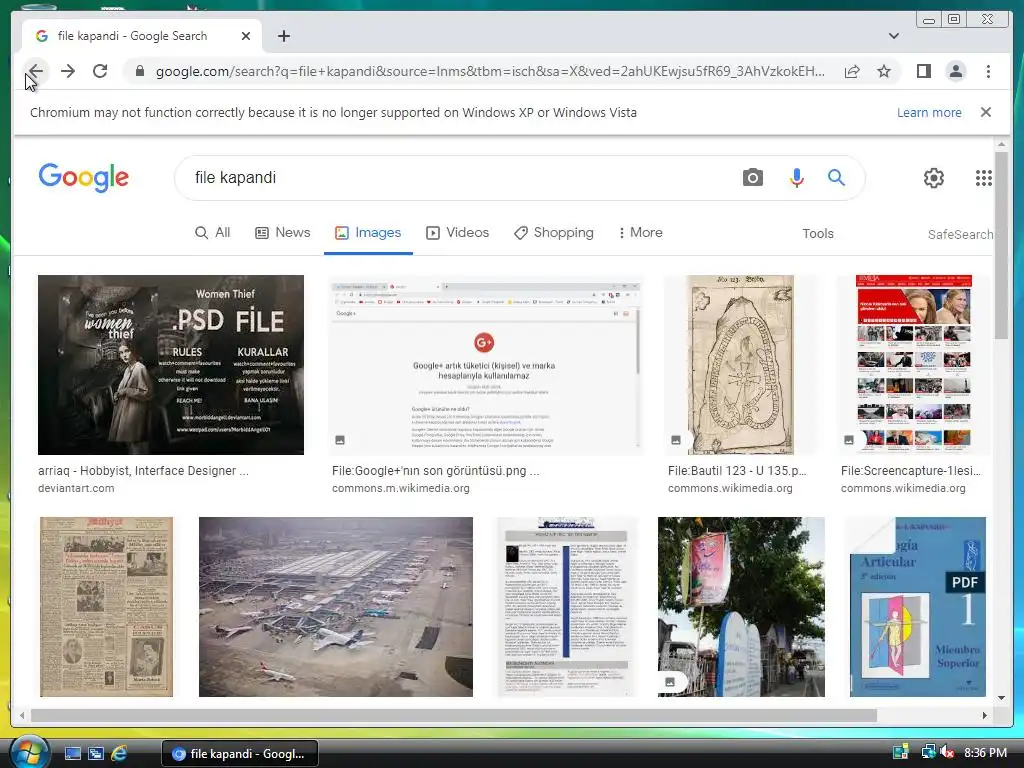Image resolution: width=1024 pixels, height=768 pixels.
Task: Open the red news-site screencapture thumbnail
Action: [x=914, y=364]
